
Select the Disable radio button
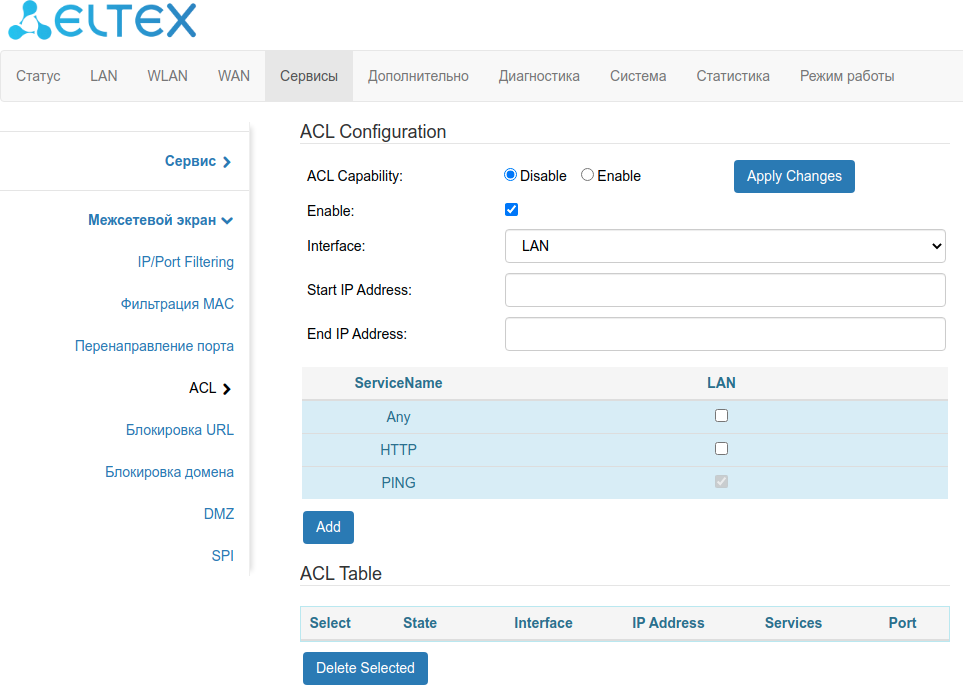pyautogui.click(x=511, y=175)
